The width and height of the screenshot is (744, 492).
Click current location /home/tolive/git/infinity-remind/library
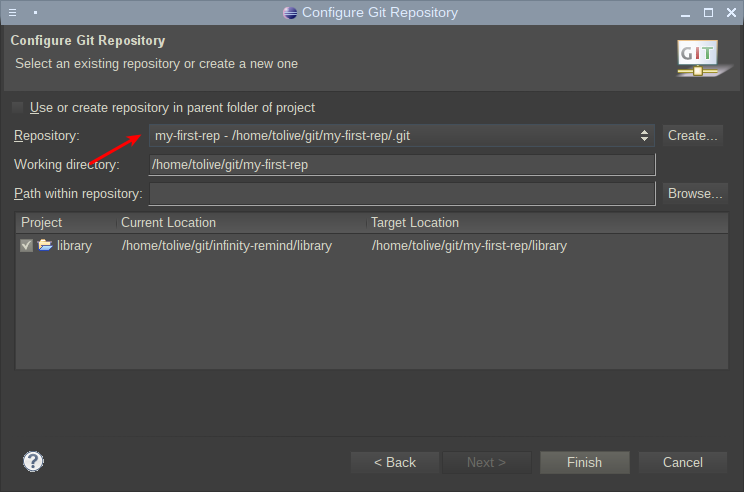pos(227,246)
